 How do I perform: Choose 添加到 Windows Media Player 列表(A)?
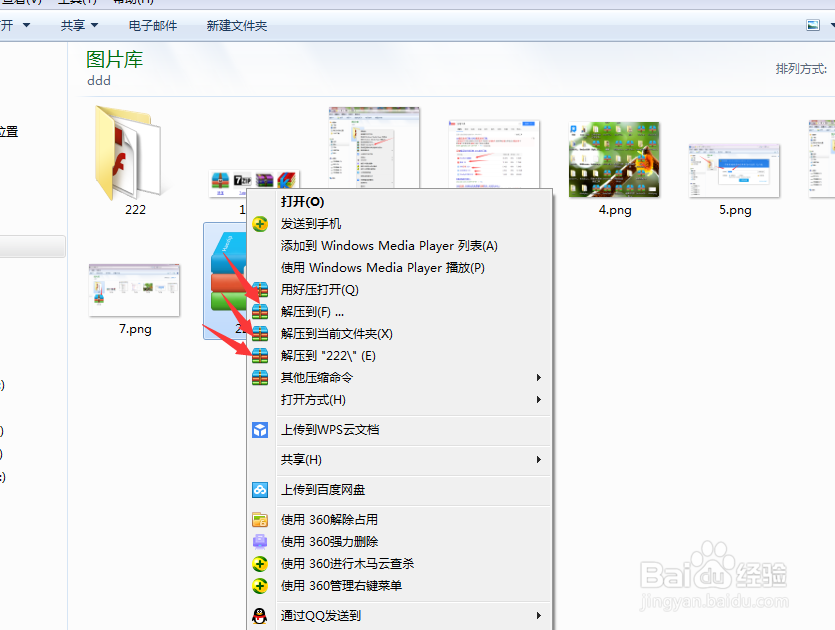[400, 246]
